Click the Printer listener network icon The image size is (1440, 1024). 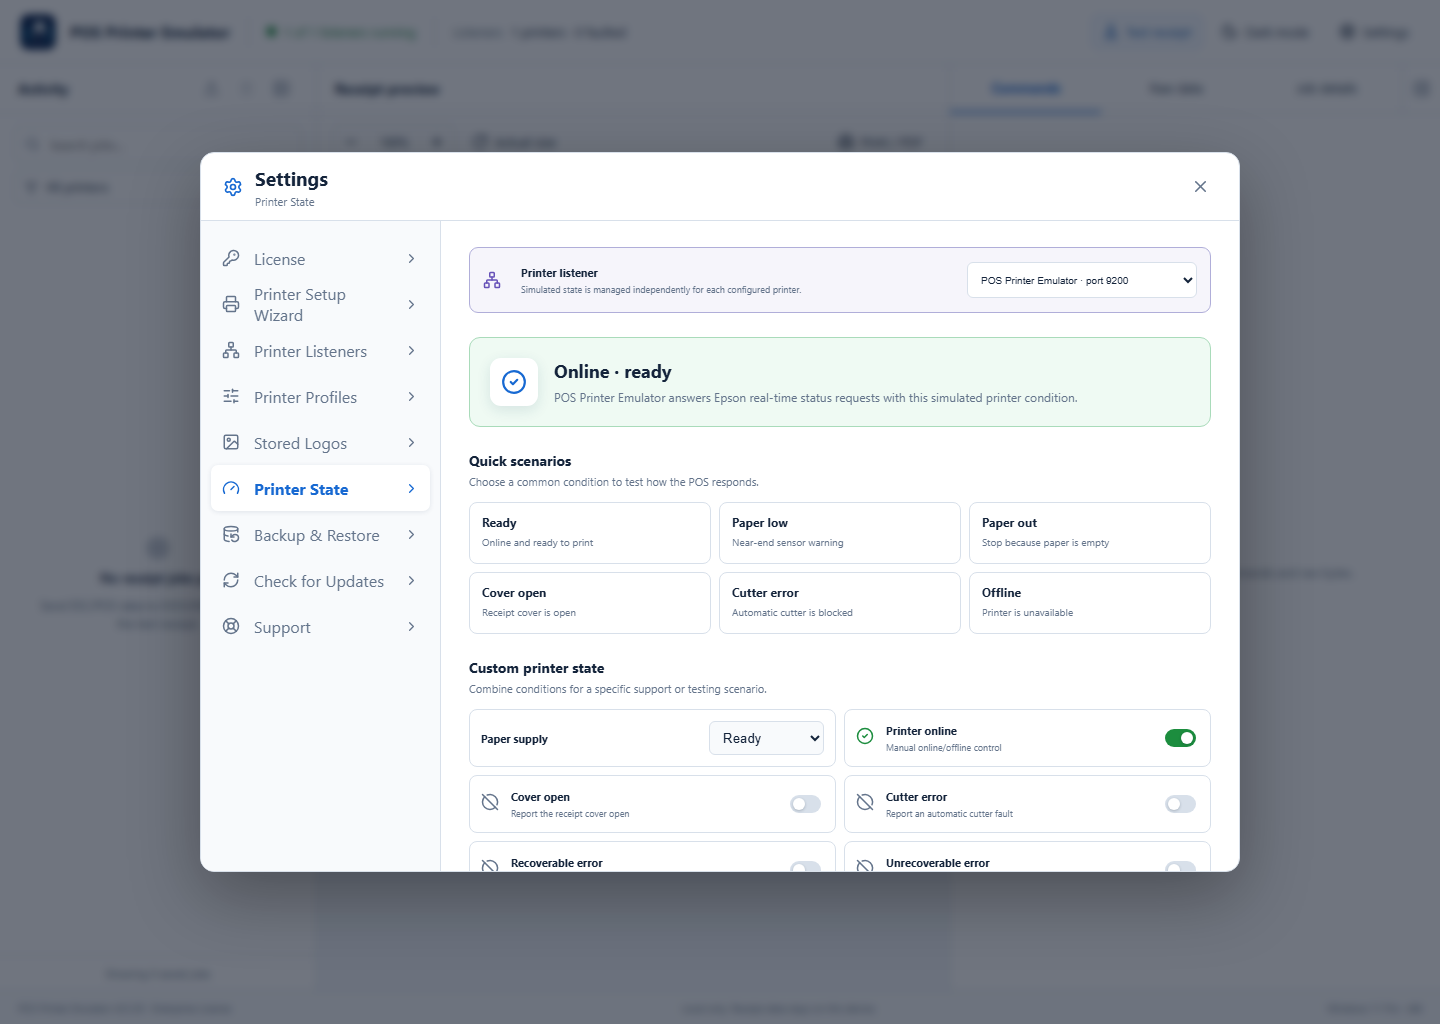(492, 280)
